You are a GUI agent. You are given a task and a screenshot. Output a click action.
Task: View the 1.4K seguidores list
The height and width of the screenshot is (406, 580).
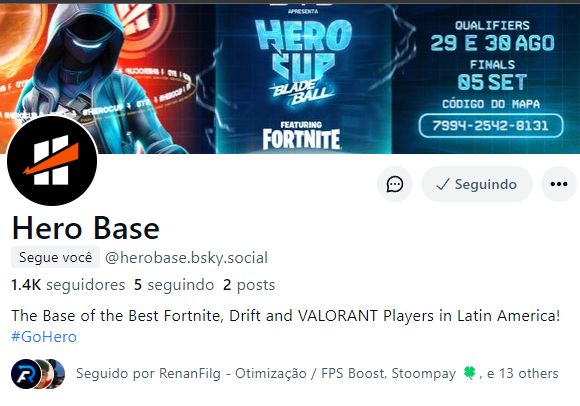68,285
